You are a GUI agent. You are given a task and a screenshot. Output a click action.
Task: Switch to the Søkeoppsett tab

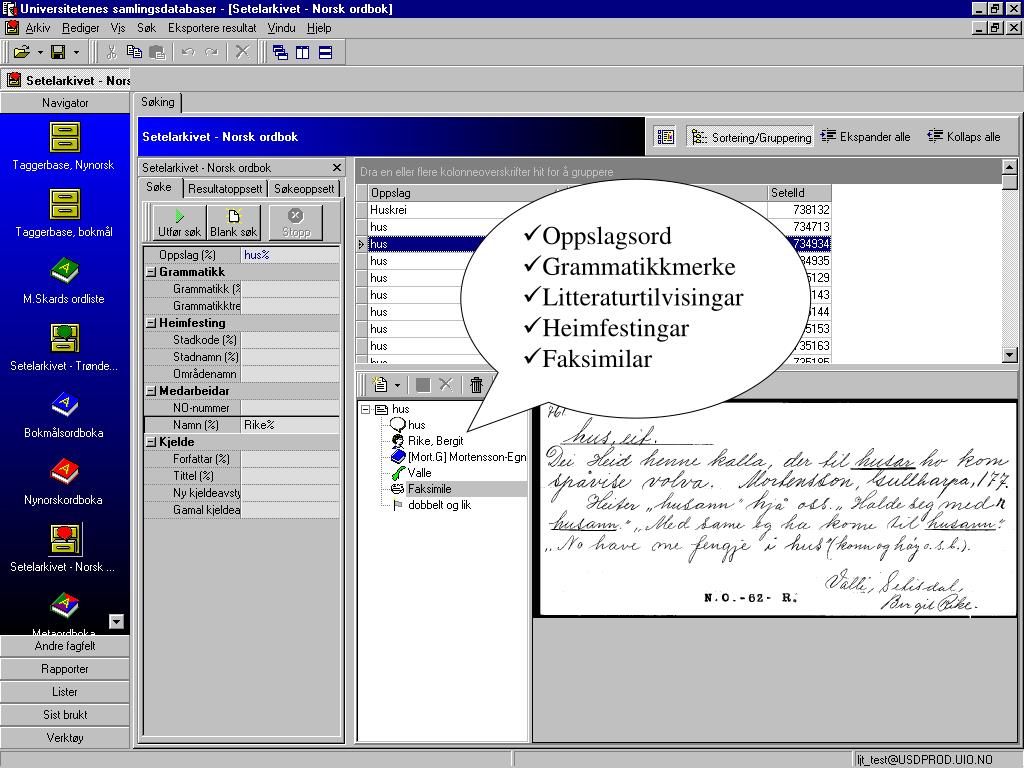(x=304, y=189)
